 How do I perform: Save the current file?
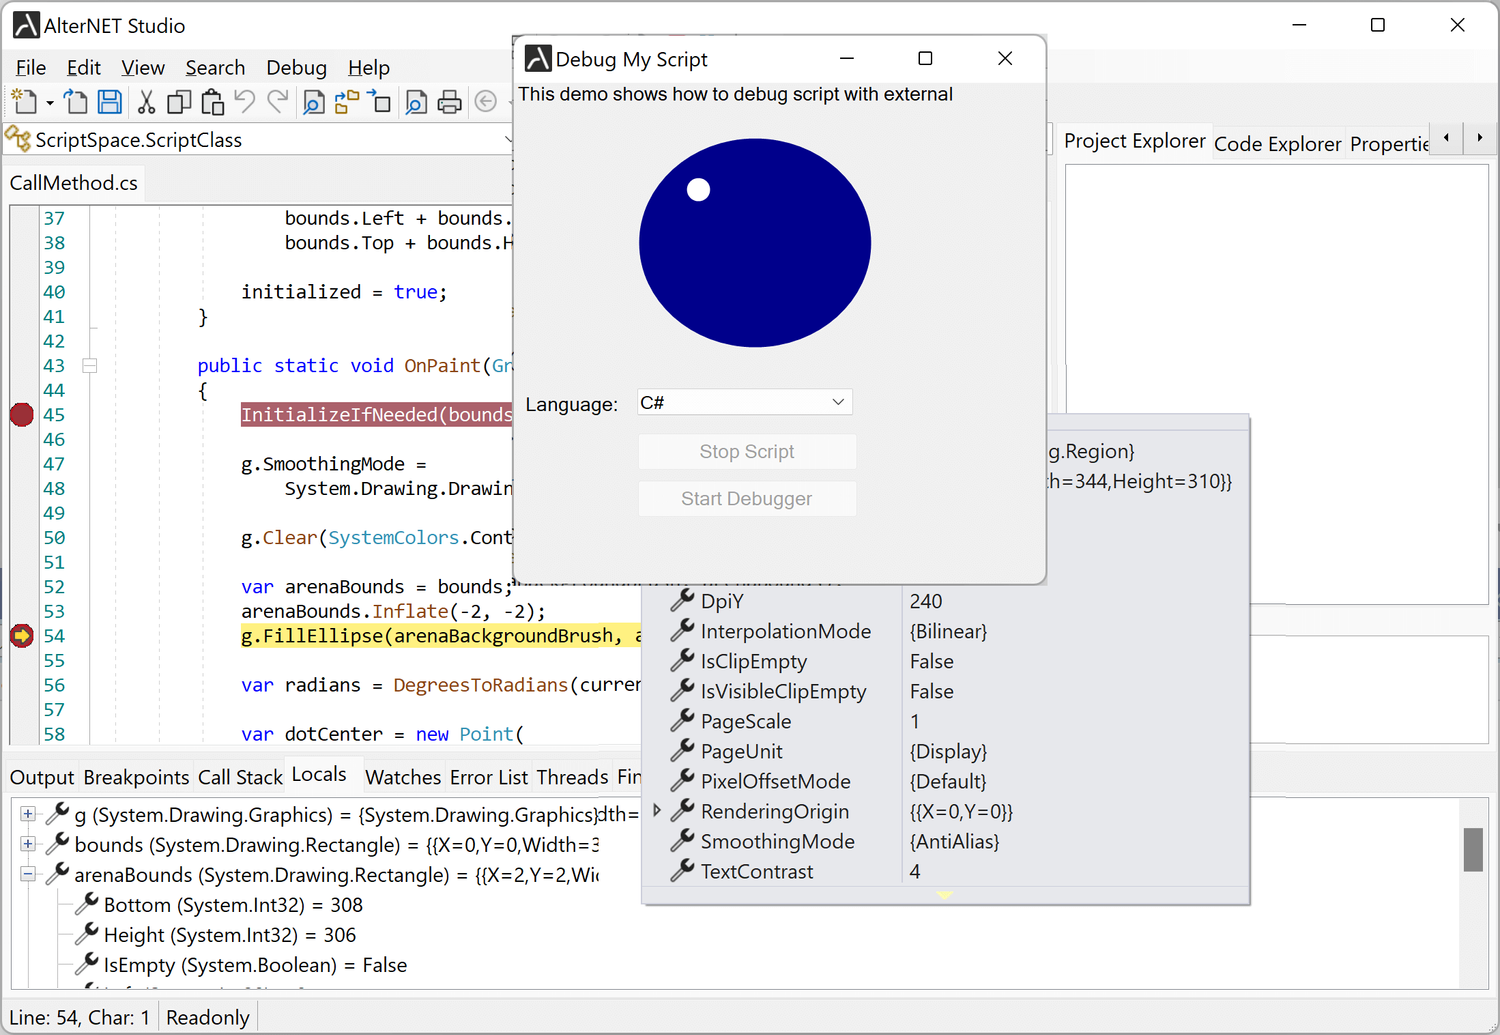point(109,101)
